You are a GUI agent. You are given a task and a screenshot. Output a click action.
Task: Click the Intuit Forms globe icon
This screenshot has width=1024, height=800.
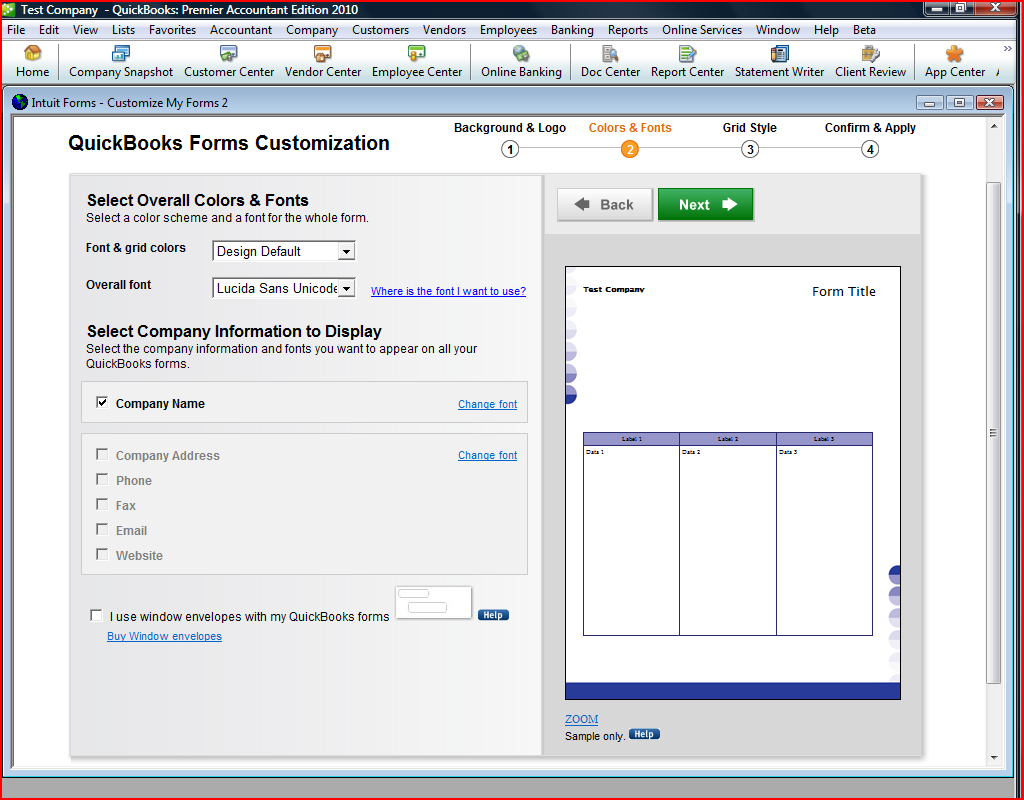[x=20, y=103]
